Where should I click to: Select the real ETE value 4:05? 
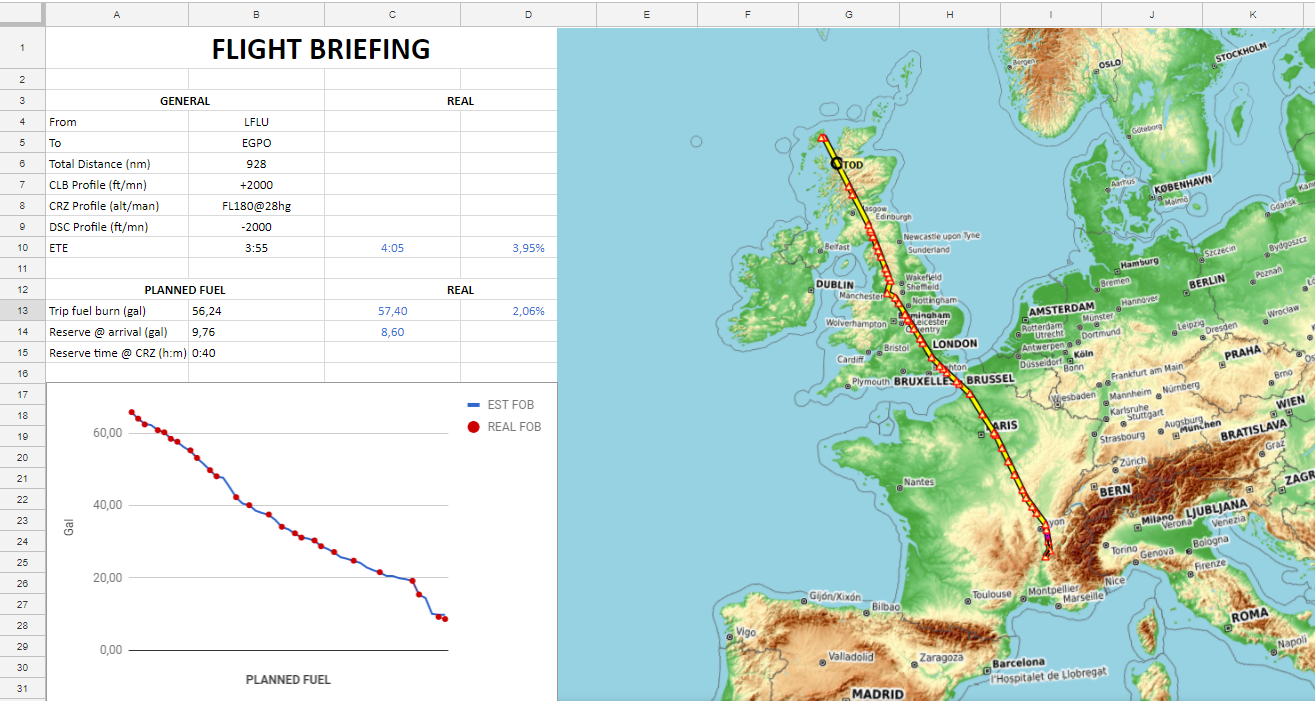click(392, 248)
